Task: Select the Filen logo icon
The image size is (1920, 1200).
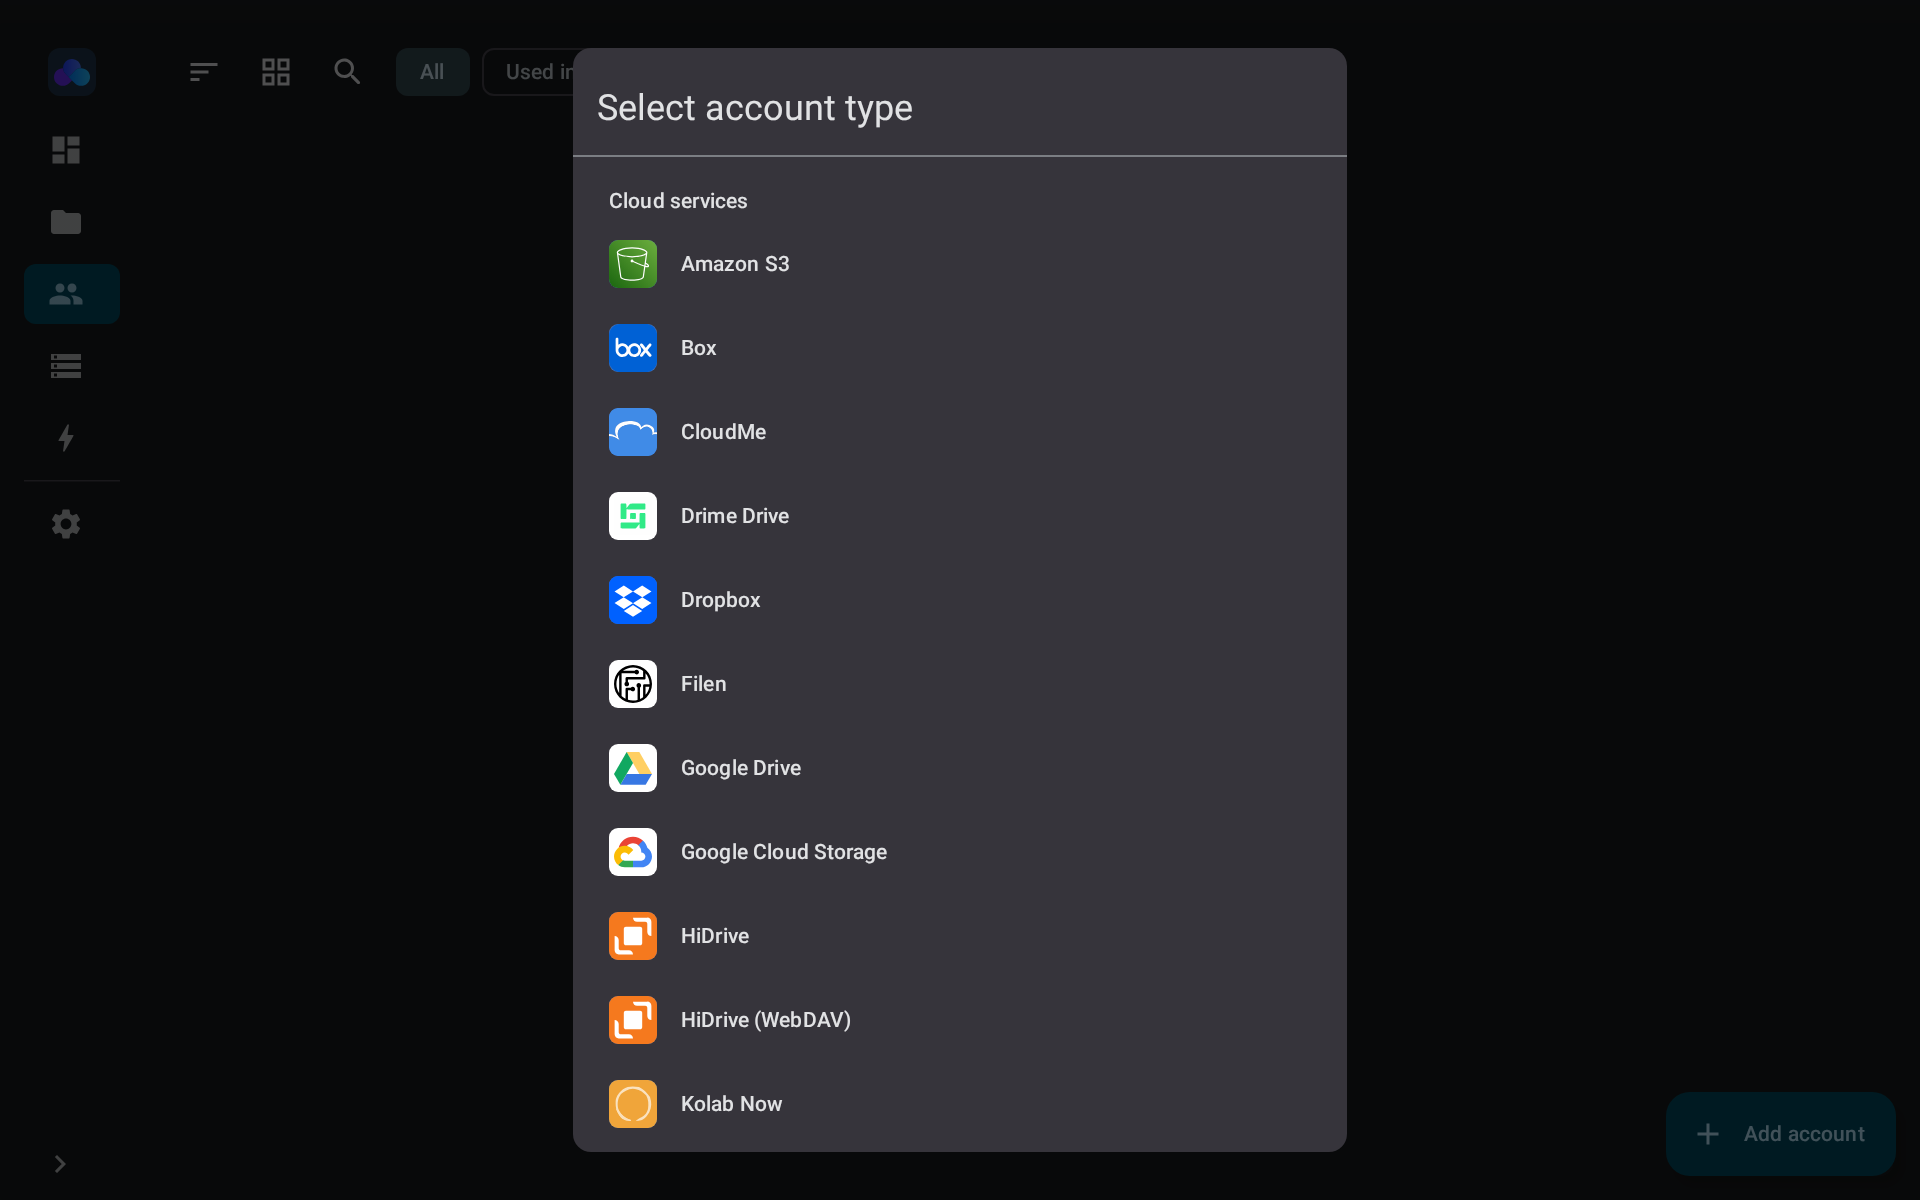Action: pyautogui.click(x=633, y=684)
